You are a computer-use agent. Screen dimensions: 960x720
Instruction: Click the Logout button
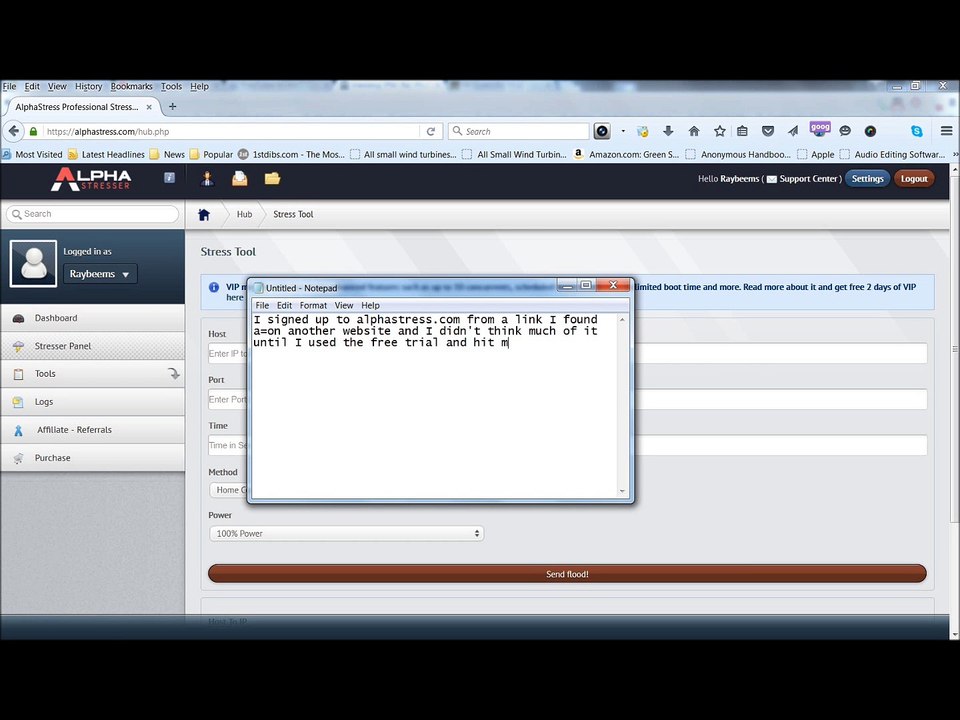(x=913, y=179)
